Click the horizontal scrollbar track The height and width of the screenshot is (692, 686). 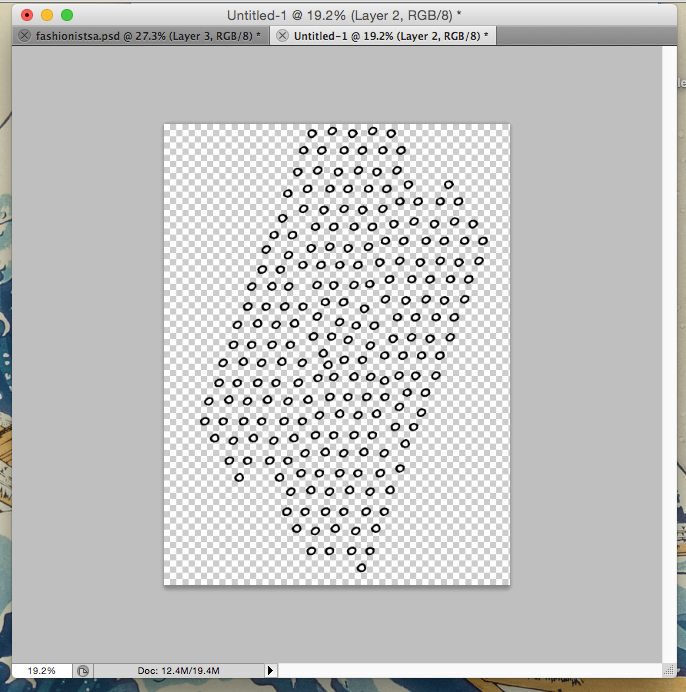click(470, 670)
